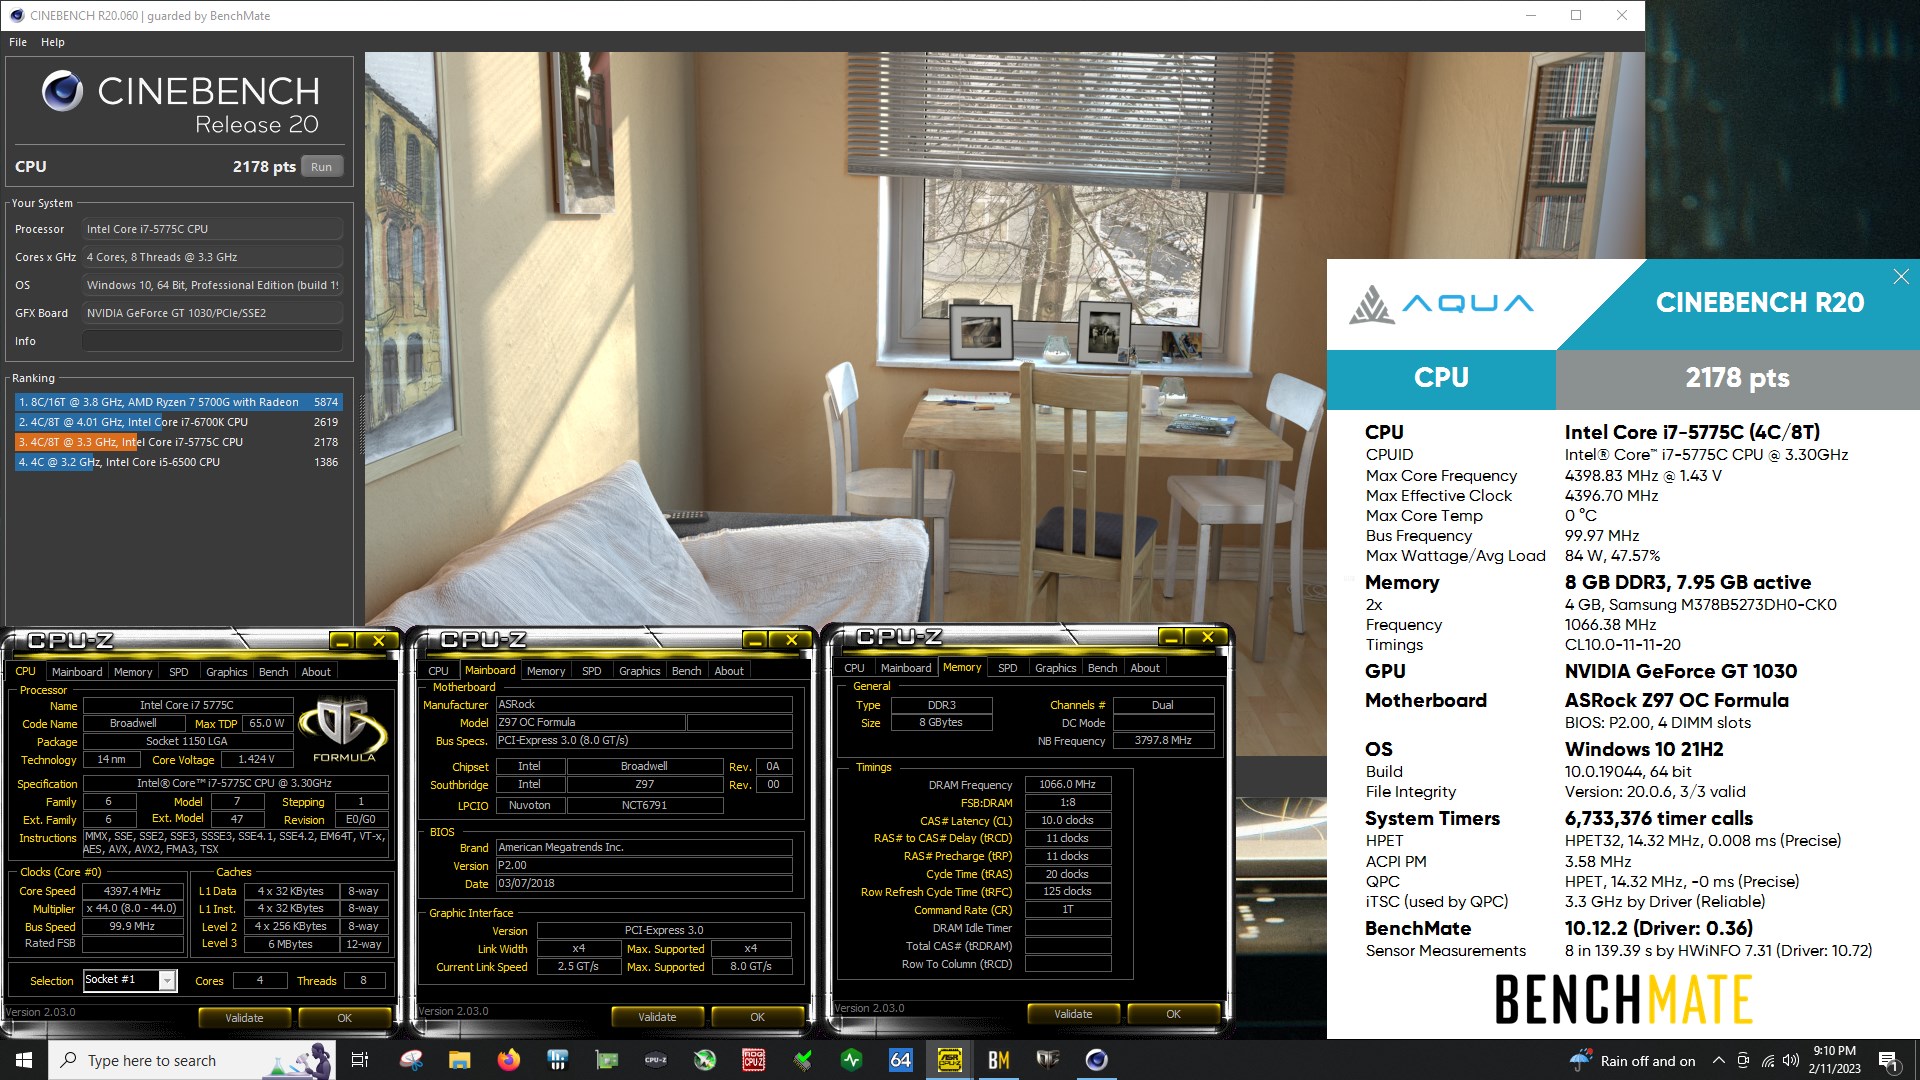Click the OC Formula taskbar icon
The height and width of the screenshot is (1080, 1920).
[x=1048, y=1060]
